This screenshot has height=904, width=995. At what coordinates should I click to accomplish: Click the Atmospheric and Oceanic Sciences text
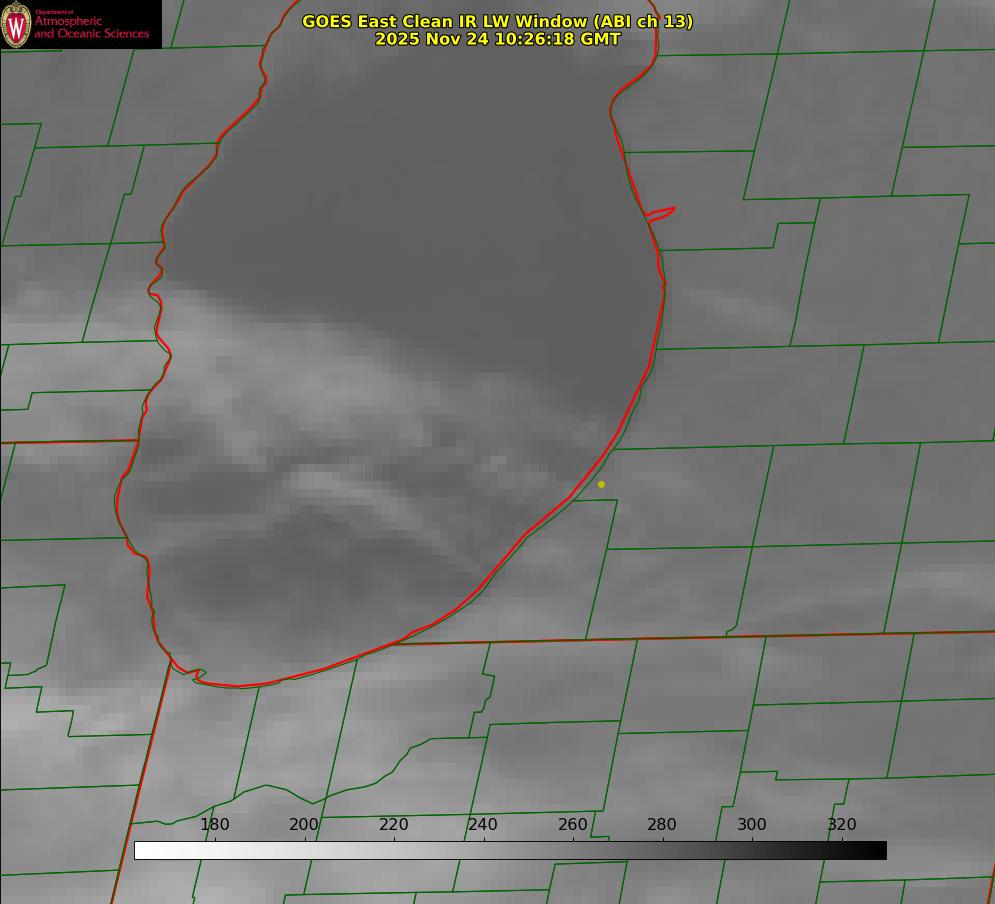(x=91, y=27)
